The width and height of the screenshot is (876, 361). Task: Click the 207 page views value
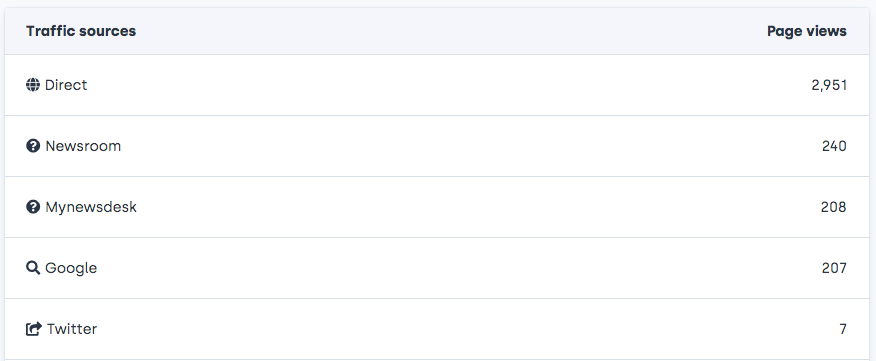pyautogui.click(x=834, y=268)
